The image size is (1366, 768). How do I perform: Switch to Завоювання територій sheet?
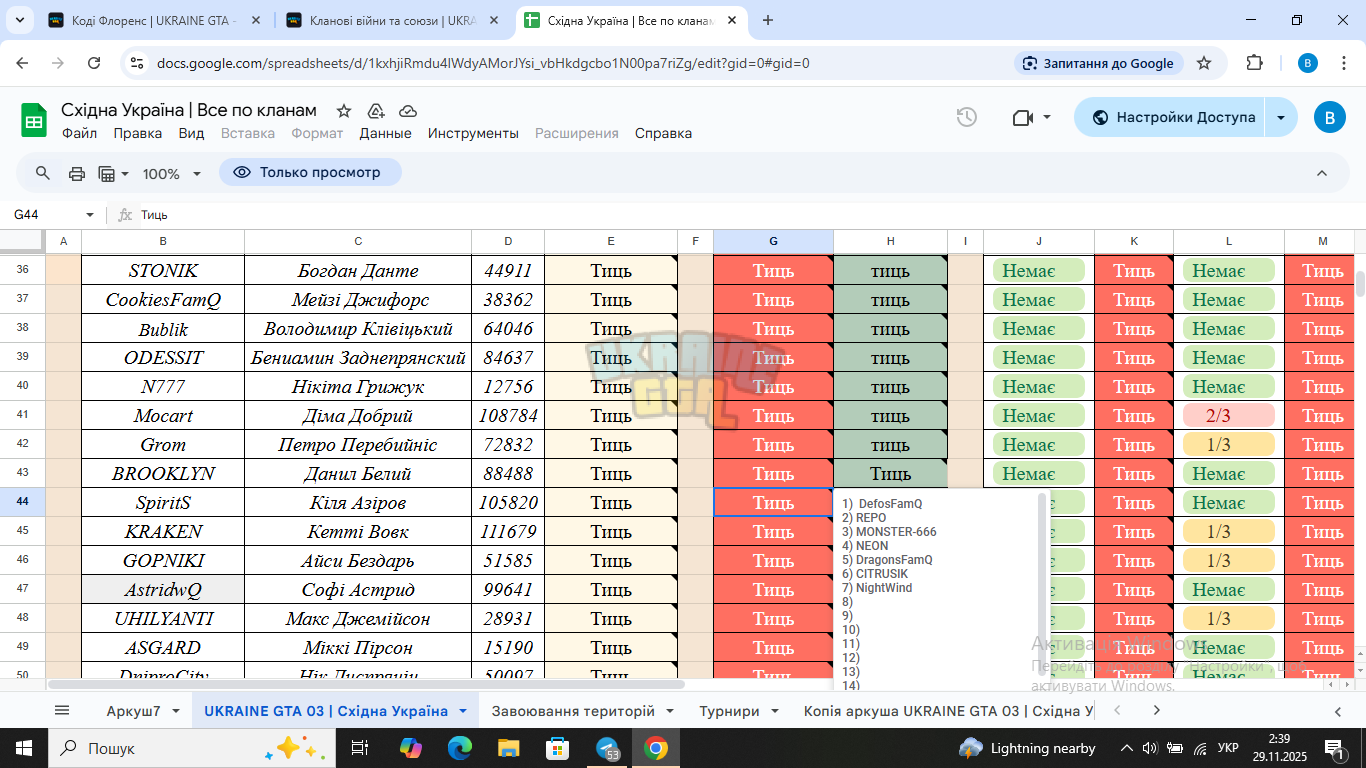pyautogui.click(x=573, y=711)
